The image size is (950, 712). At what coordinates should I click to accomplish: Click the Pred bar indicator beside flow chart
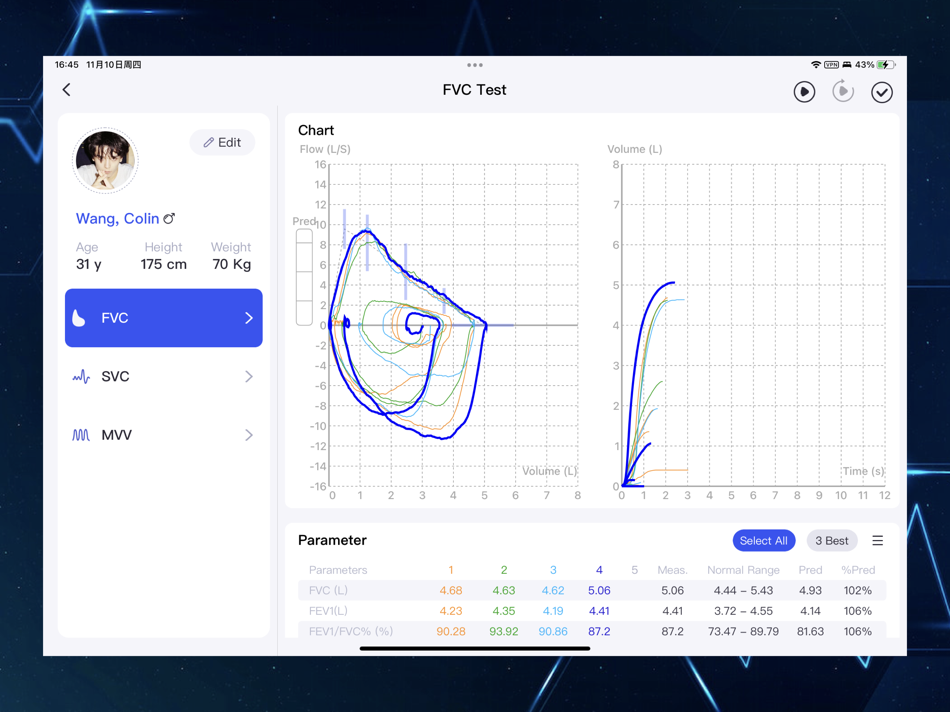pyautogui.click(x=304, y=277)
